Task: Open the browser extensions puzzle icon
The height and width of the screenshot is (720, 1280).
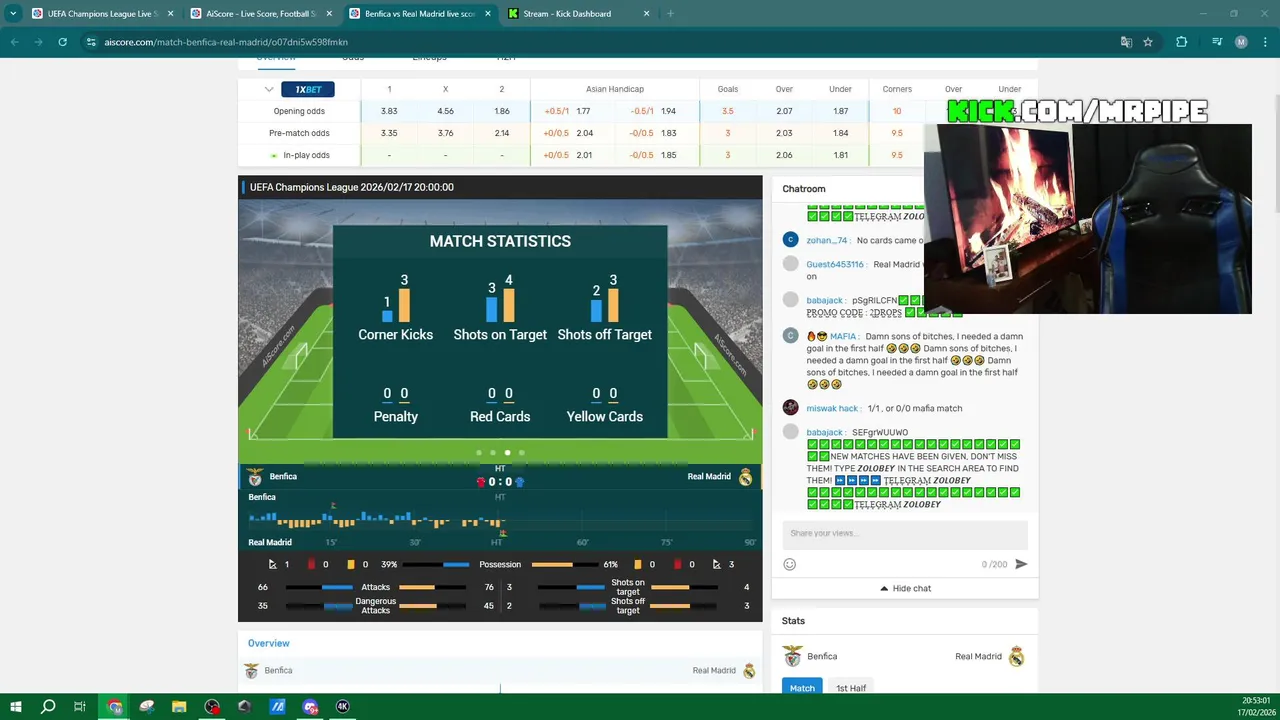Action: tap(1182, 42)
